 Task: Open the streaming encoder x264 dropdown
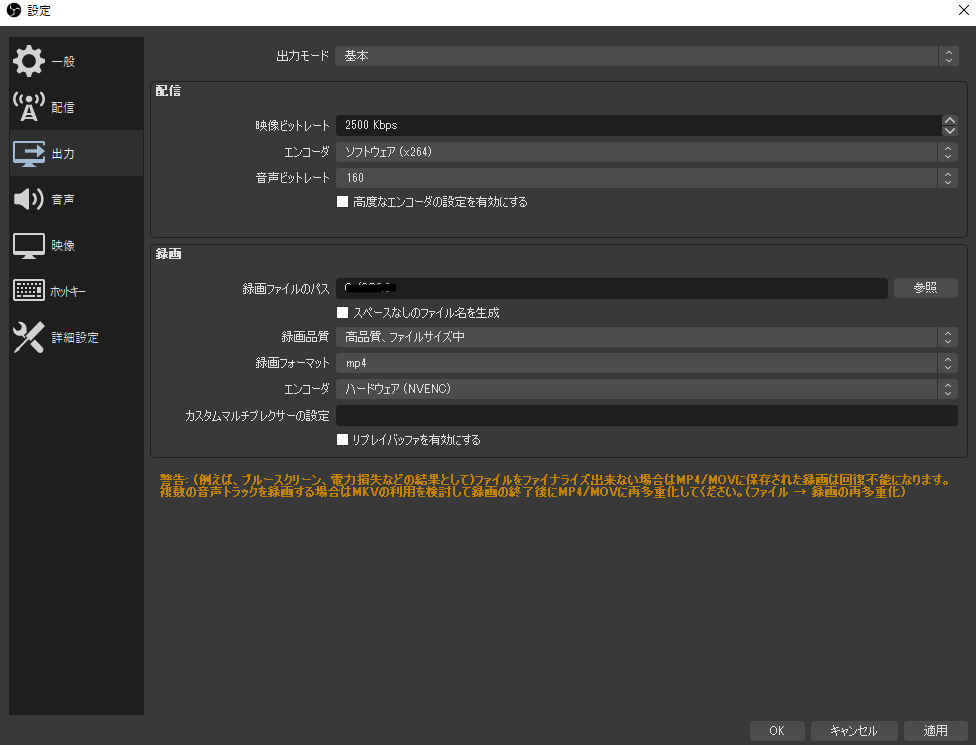pyautogui.click(x=646, y=152)
